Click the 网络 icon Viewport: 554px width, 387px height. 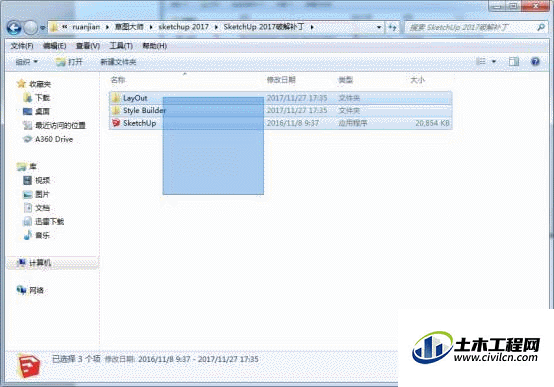coord(21,290)
